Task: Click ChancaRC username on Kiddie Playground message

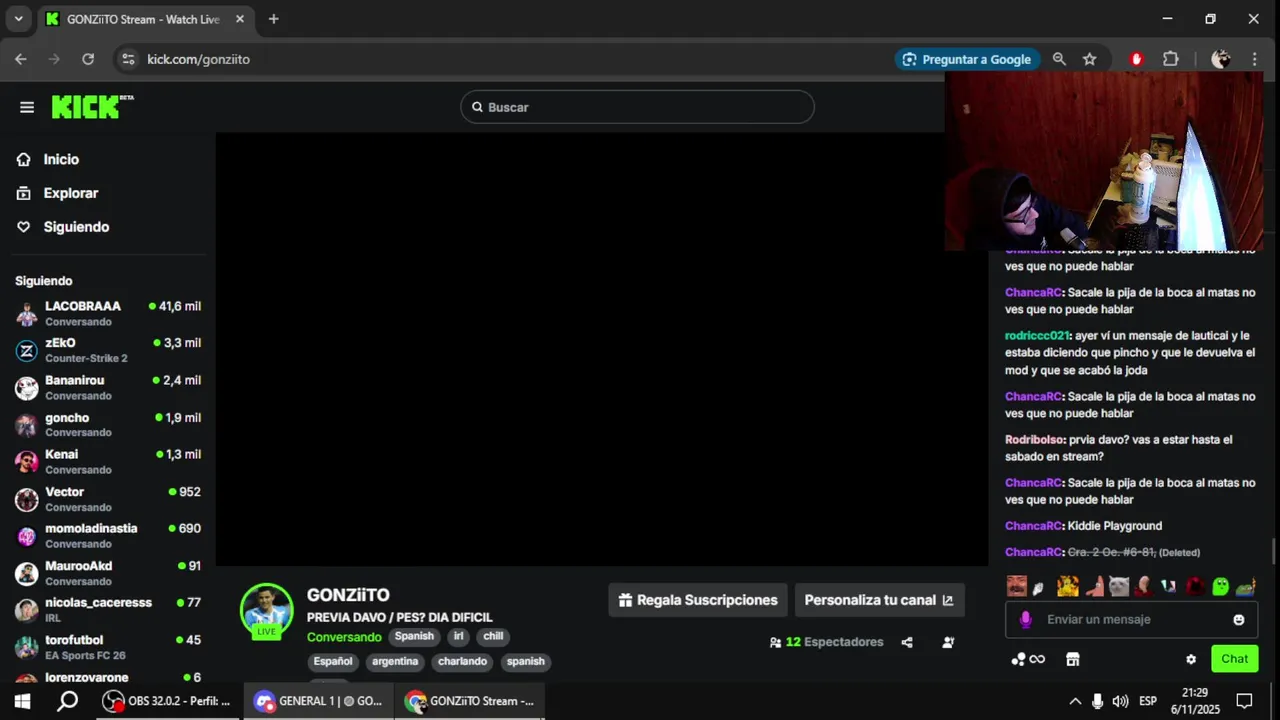Action: coord(1033,526)
